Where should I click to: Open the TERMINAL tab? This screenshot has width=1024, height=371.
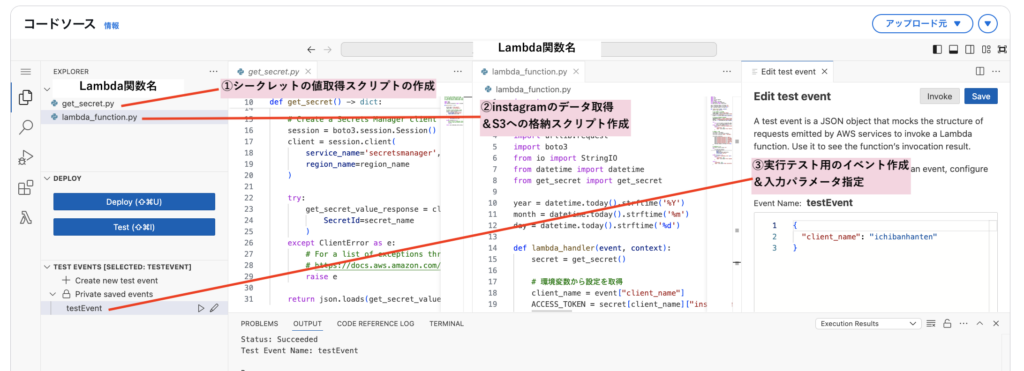[446, 323]
